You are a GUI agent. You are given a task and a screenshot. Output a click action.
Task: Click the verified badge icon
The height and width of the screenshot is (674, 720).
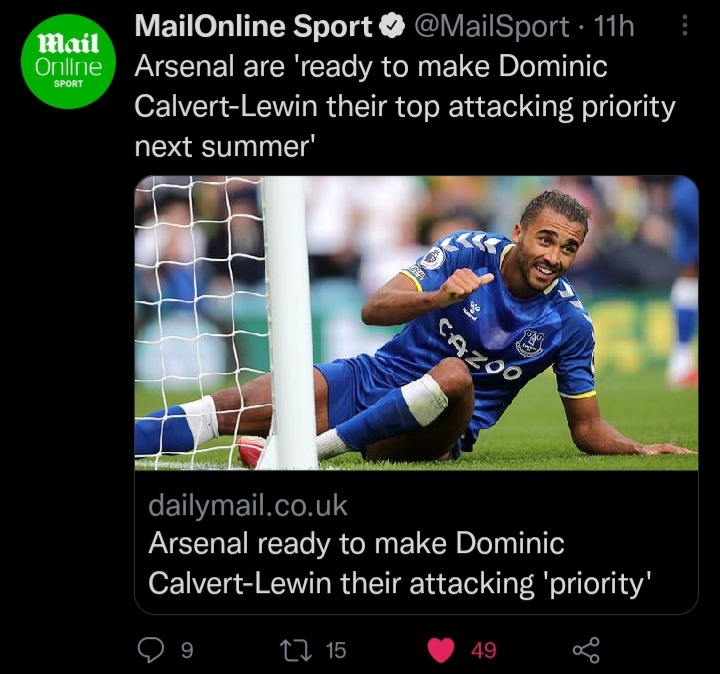coord(391,27)
